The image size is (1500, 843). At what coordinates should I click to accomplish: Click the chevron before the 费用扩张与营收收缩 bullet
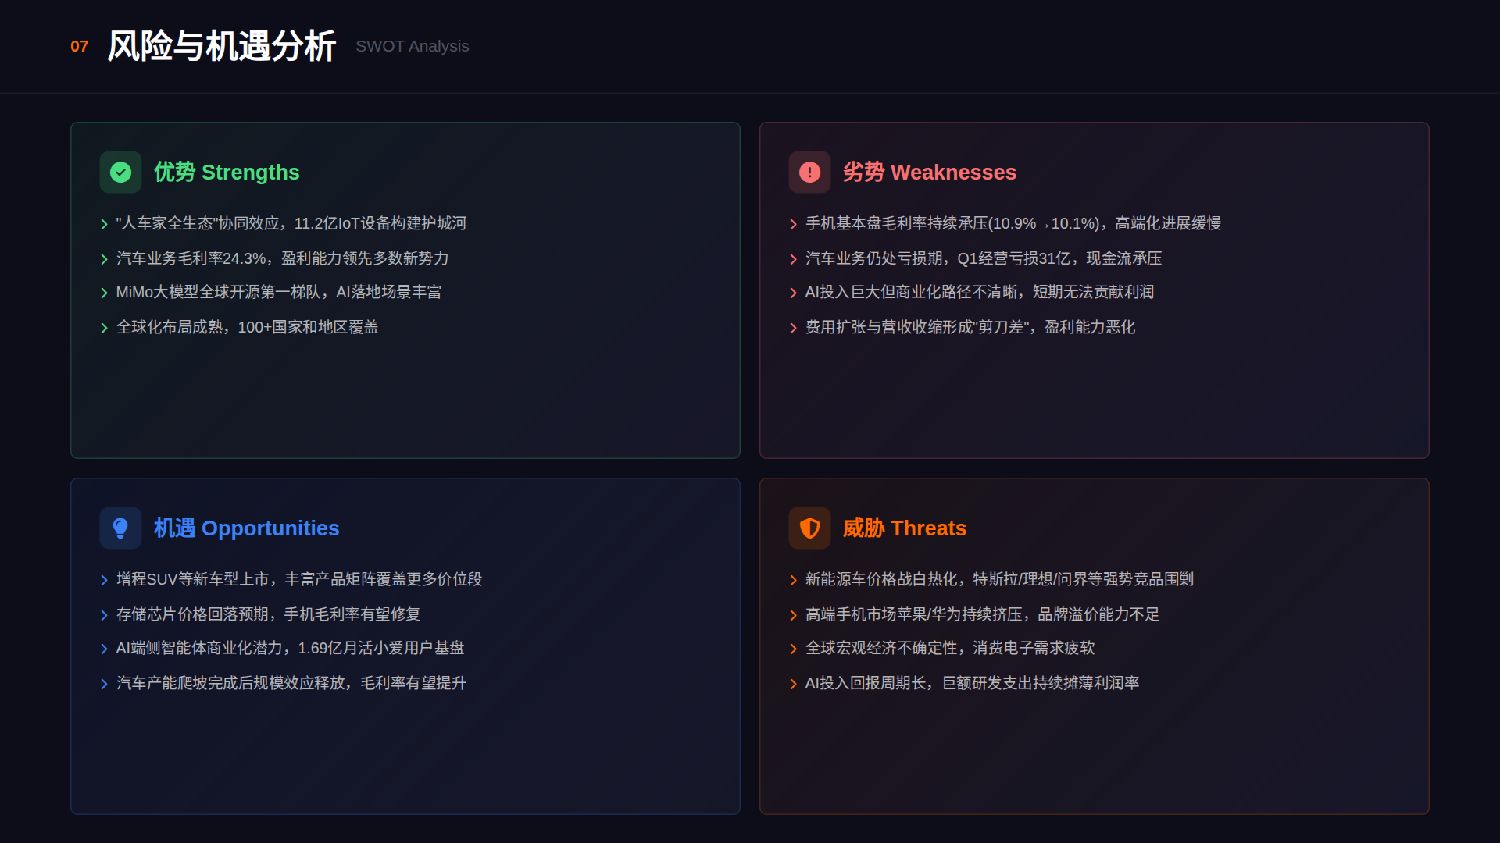793,328
